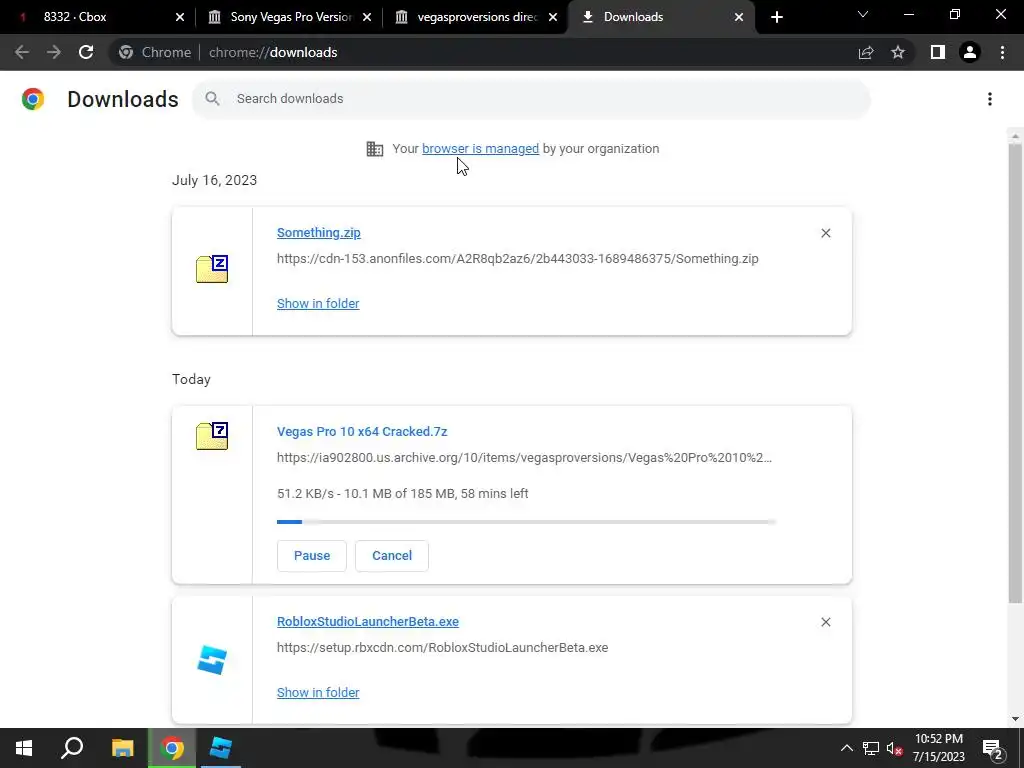Remove RobloxStudioLauncherBeta.exe from the list

coord(825,622)
